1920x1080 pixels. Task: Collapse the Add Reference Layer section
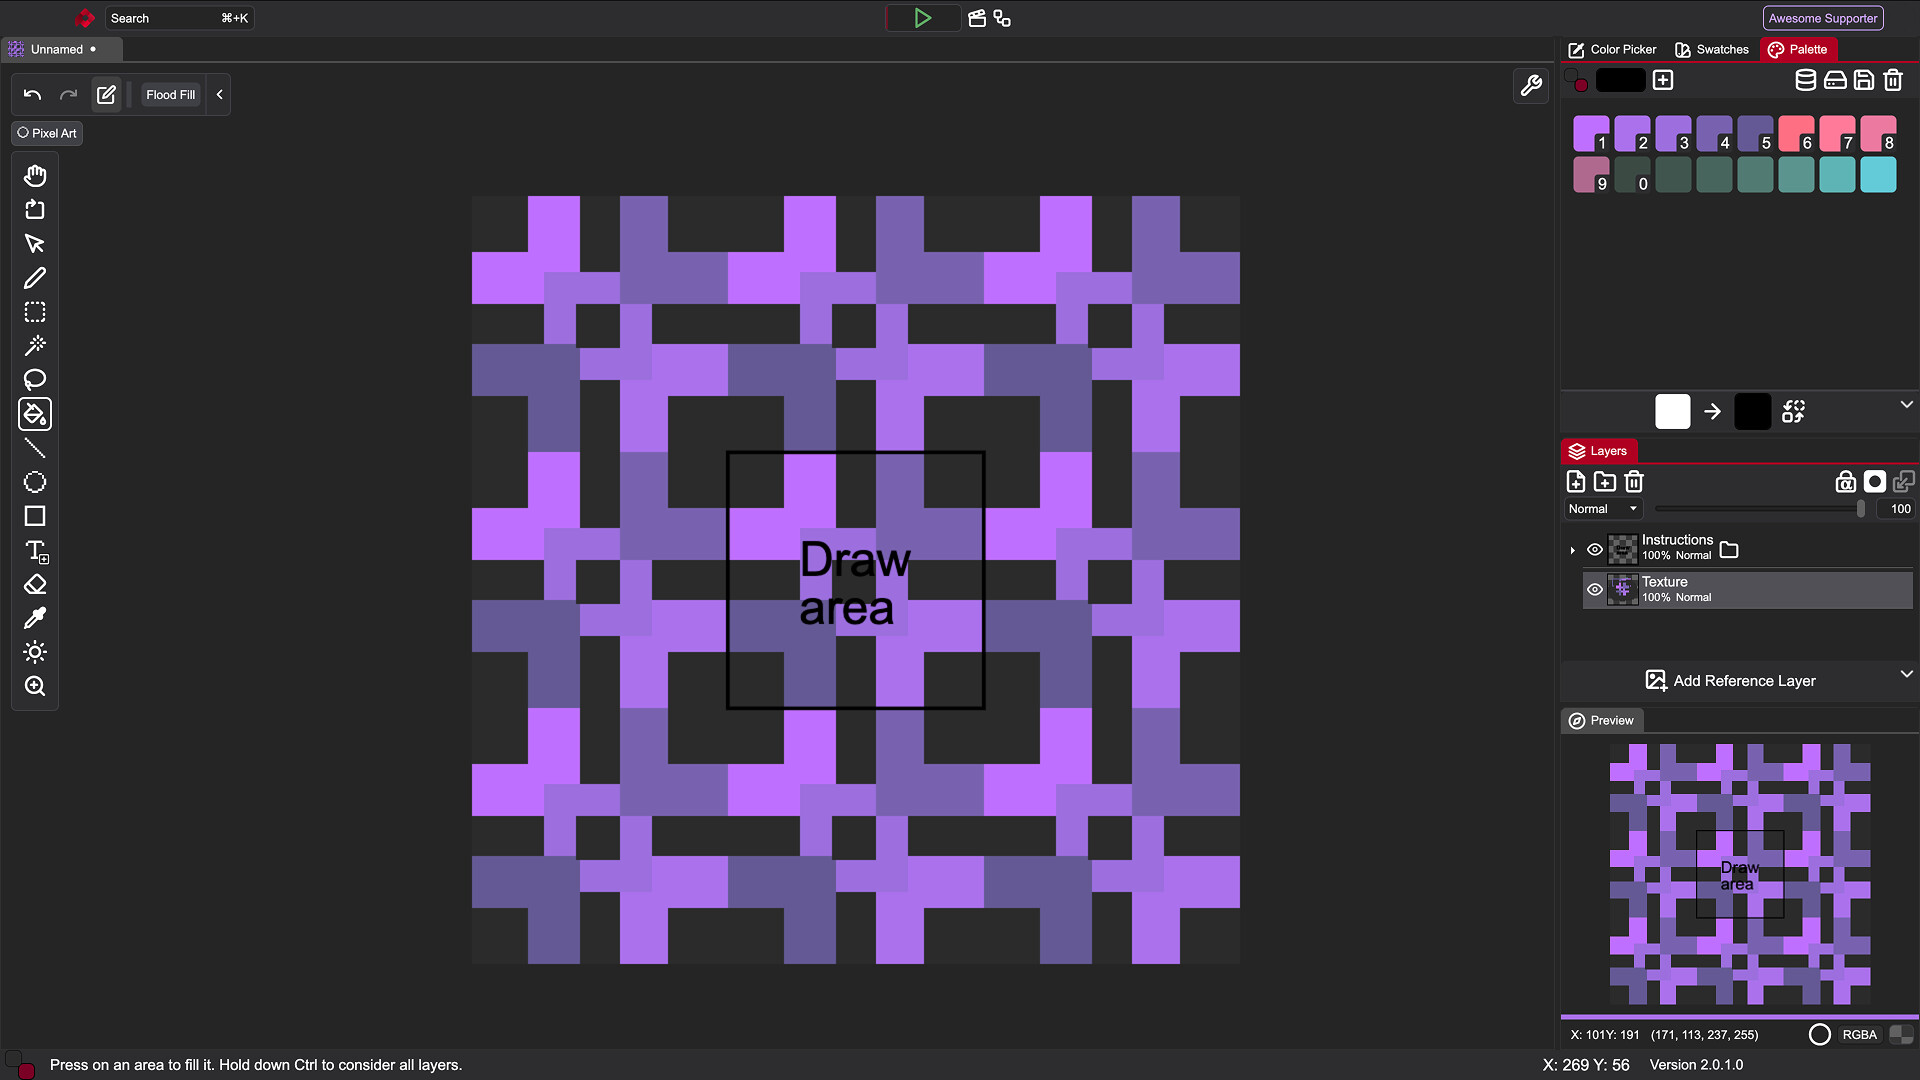[1906, 675]
